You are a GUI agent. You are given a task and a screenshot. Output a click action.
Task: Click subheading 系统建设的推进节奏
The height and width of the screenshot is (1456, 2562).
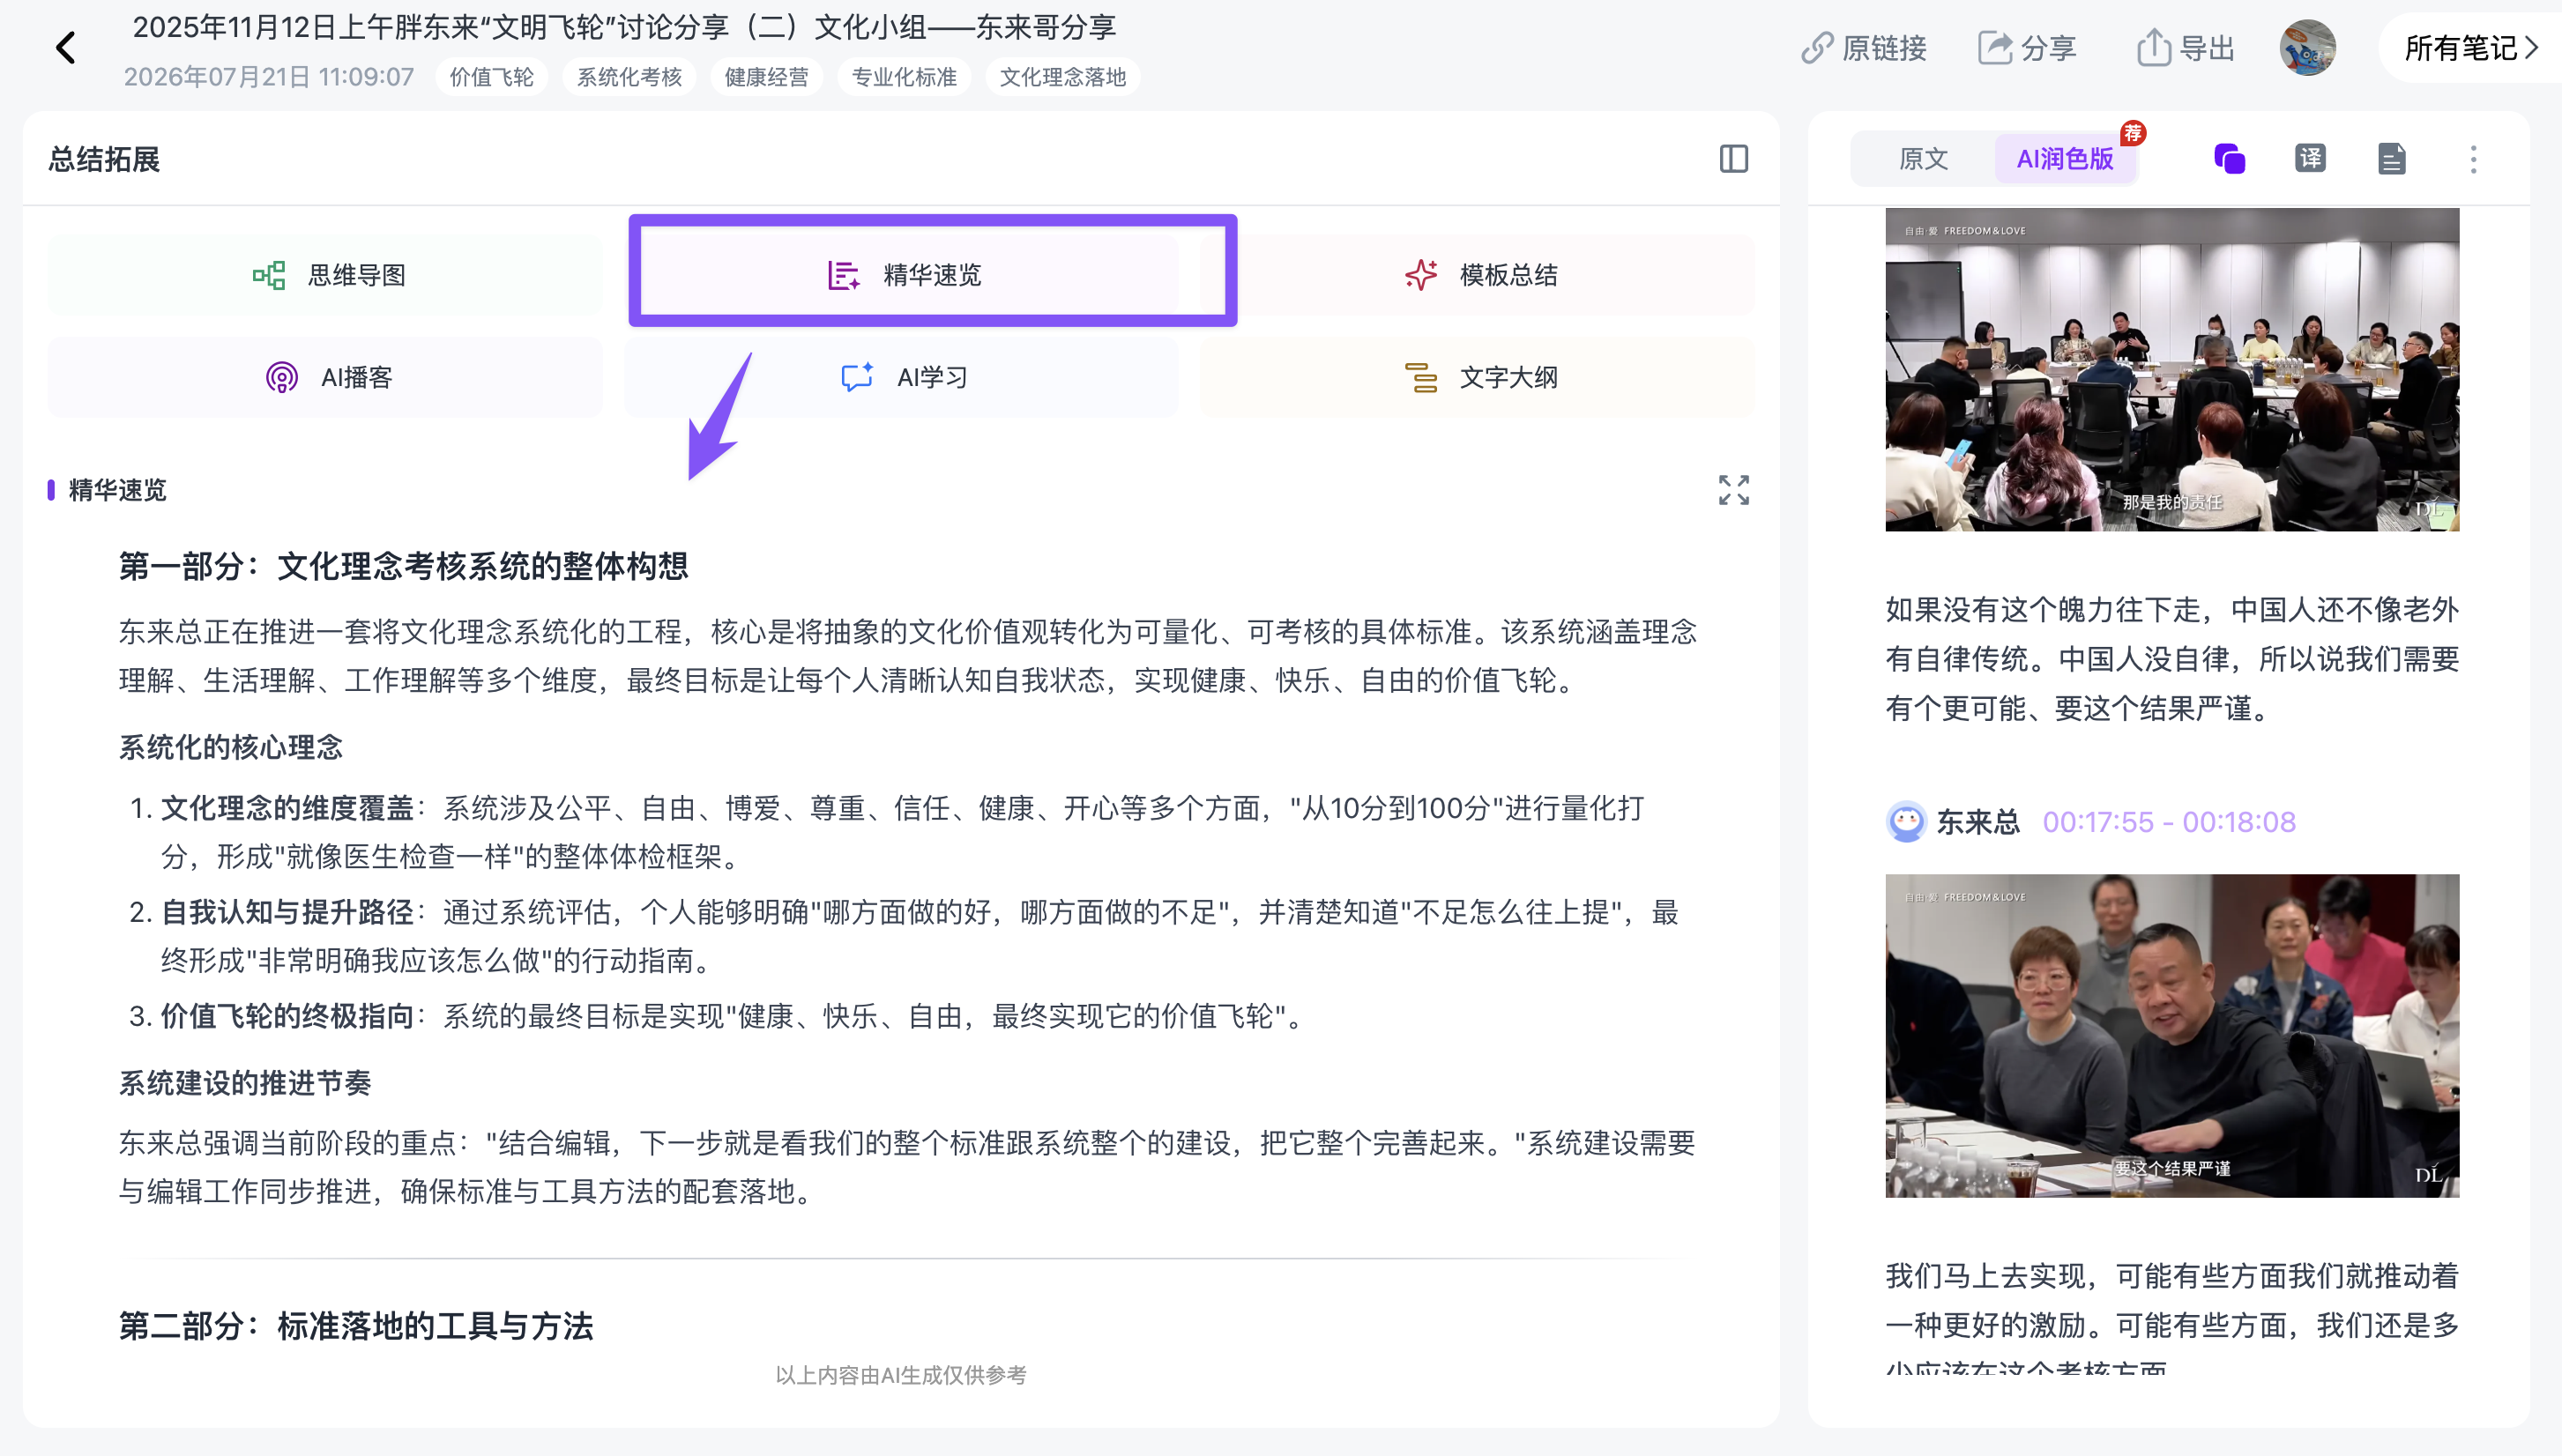click(x=245, y=1083)
